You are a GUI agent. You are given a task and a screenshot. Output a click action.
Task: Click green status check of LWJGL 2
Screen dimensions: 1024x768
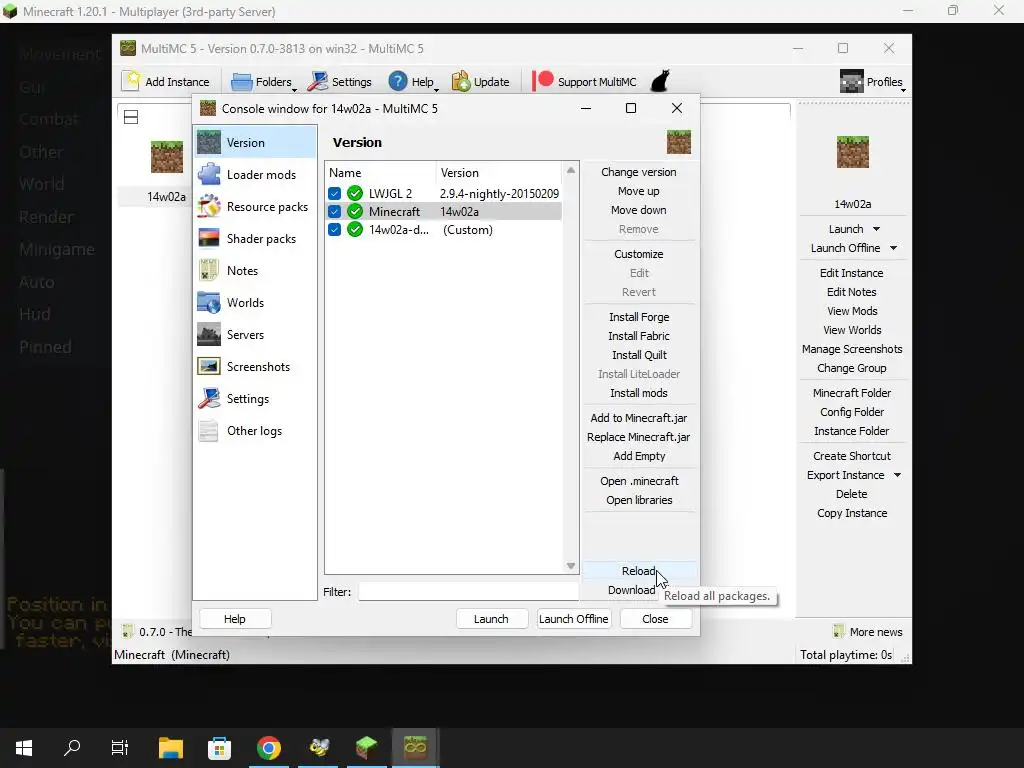point(355,193)
